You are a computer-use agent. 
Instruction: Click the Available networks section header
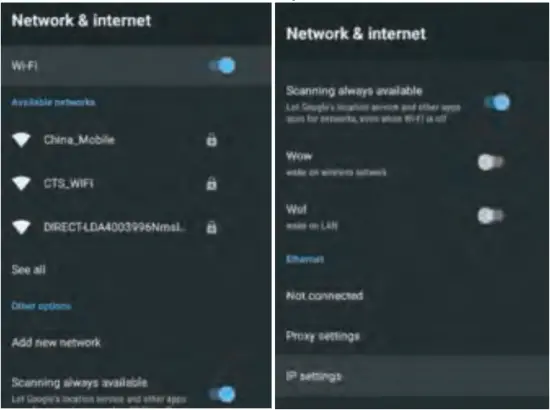click(x=53, y=102)
